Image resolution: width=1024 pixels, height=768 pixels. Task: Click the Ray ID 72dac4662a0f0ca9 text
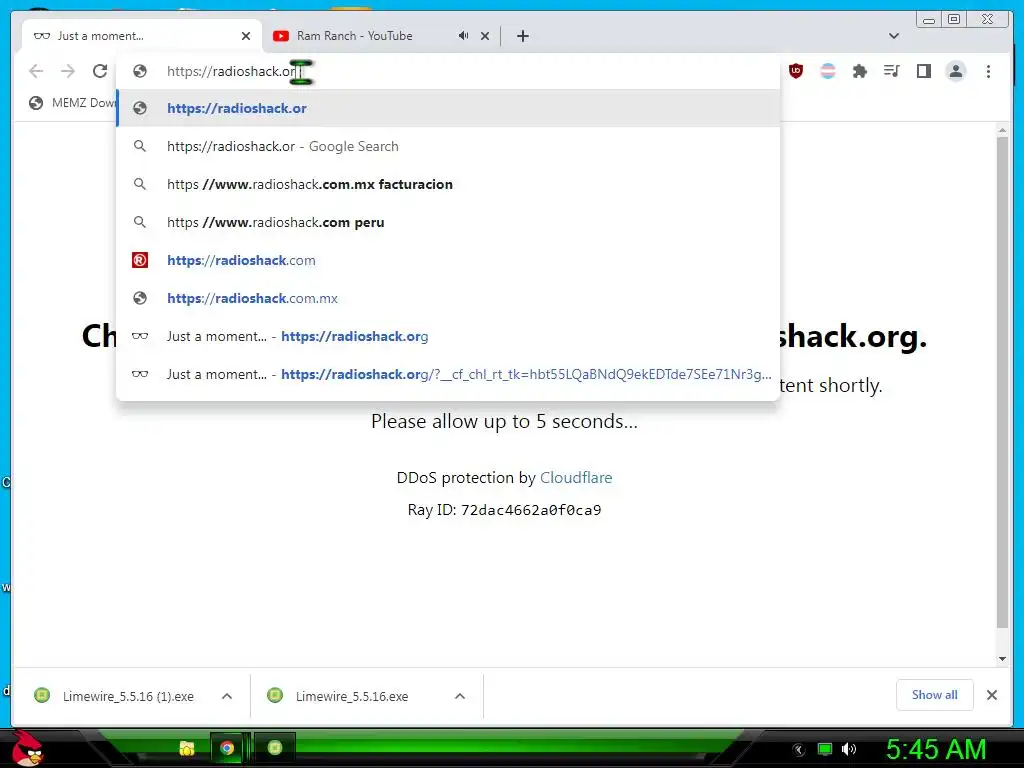point(504,509)
